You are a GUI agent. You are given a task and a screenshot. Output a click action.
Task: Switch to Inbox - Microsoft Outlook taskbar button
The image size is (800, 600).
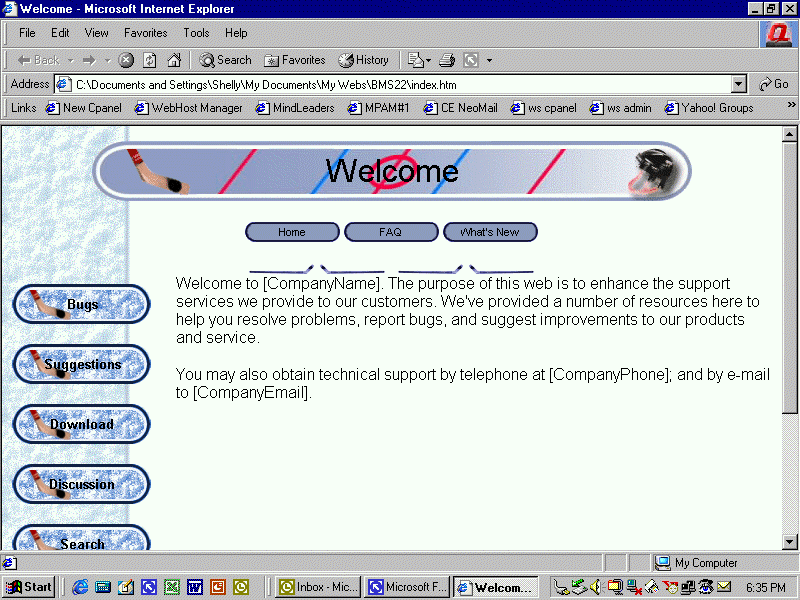(x=318, y=587)
